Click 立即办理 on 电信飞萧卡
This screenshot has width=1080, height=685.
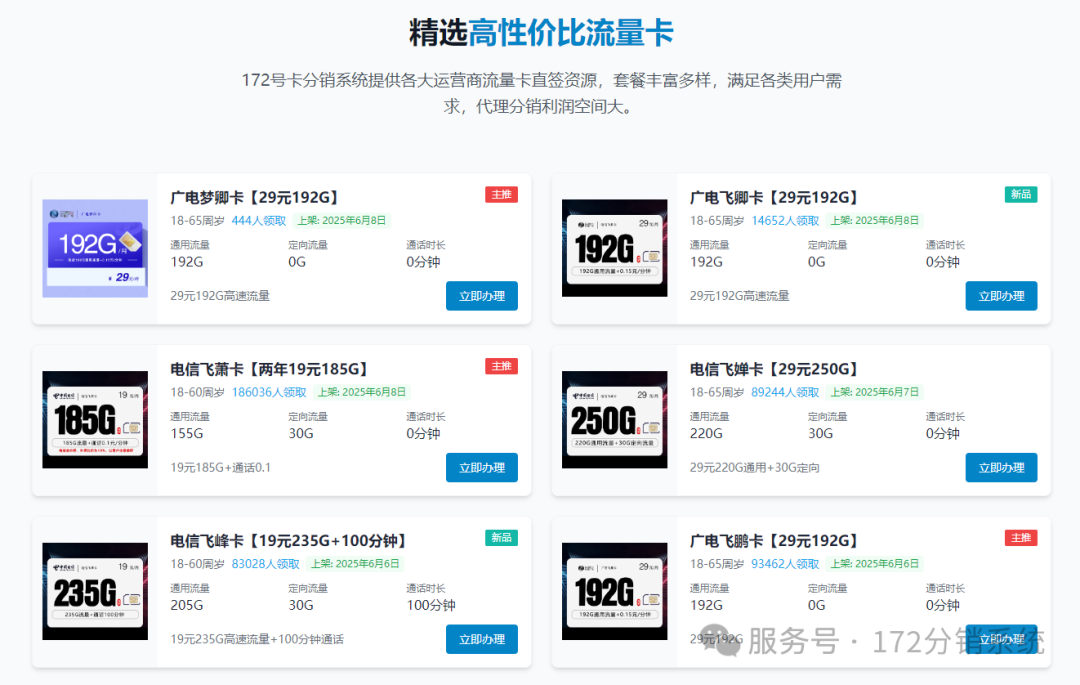click(x=481, y=467)
